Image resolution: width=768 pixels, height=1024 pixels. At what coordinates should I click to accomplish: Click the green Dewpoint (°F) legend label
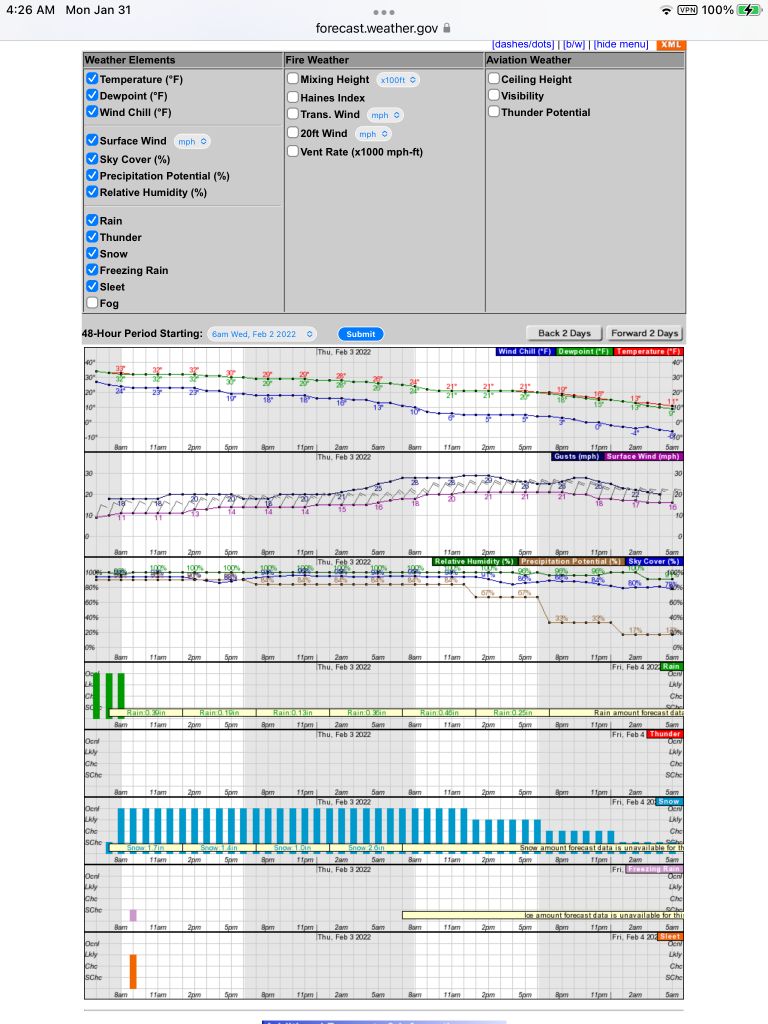click(583, 351)
